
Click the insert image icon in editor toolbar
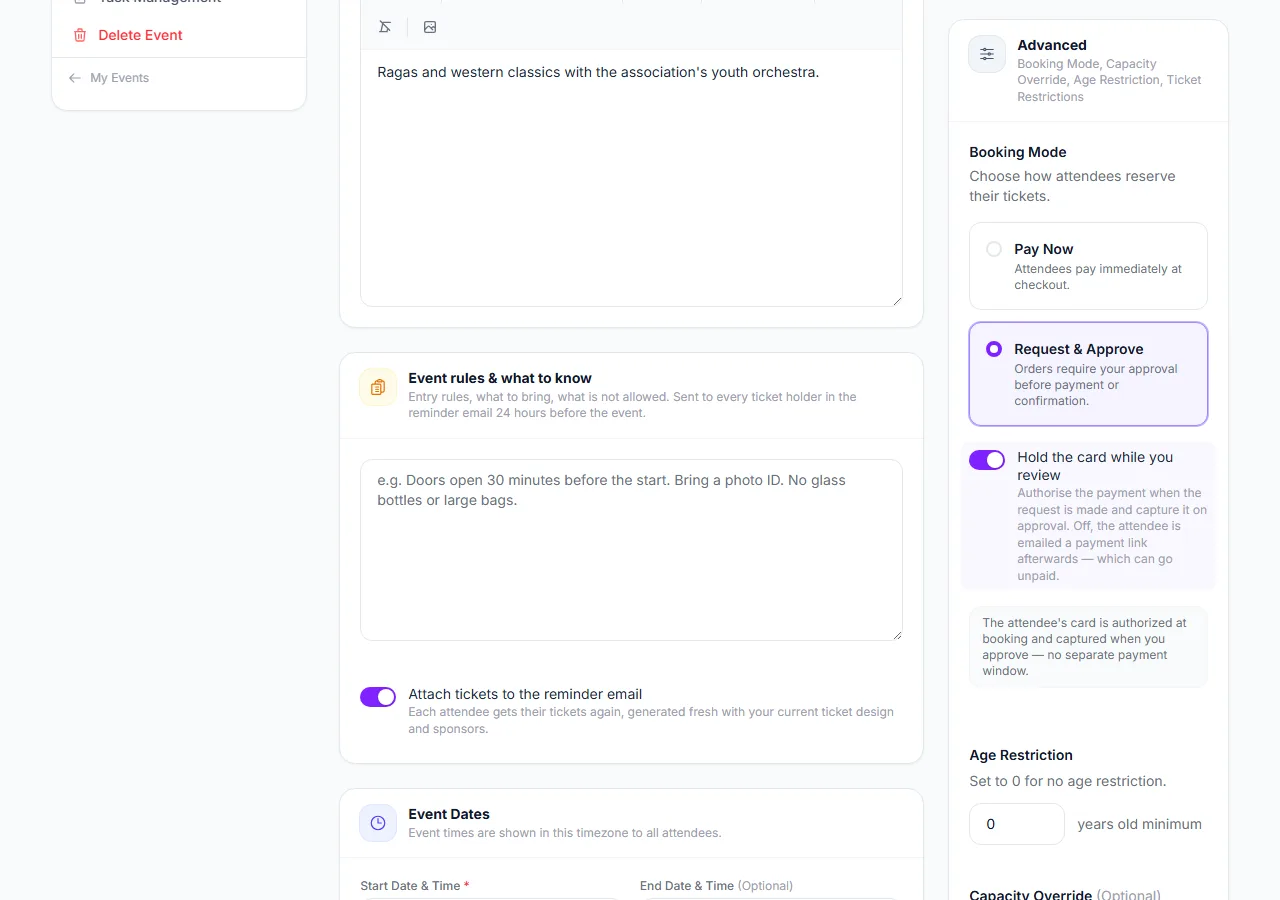430,27
